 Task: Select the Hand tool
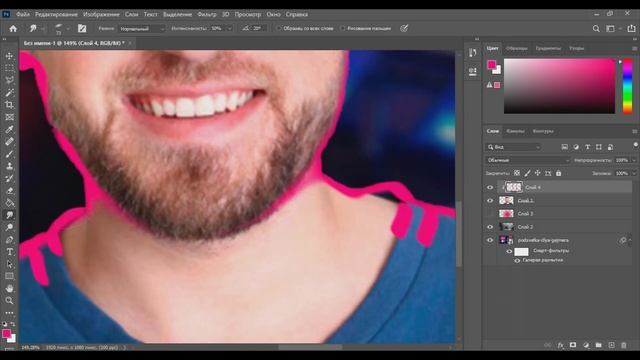point(9,289)
